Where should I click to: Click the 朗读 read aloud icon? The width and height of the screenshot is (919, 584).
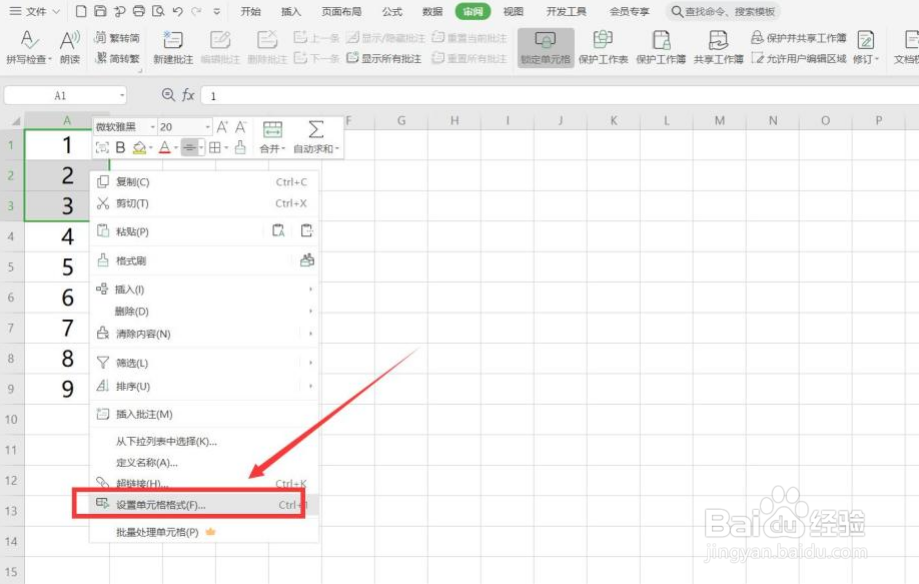click(70, 40)
